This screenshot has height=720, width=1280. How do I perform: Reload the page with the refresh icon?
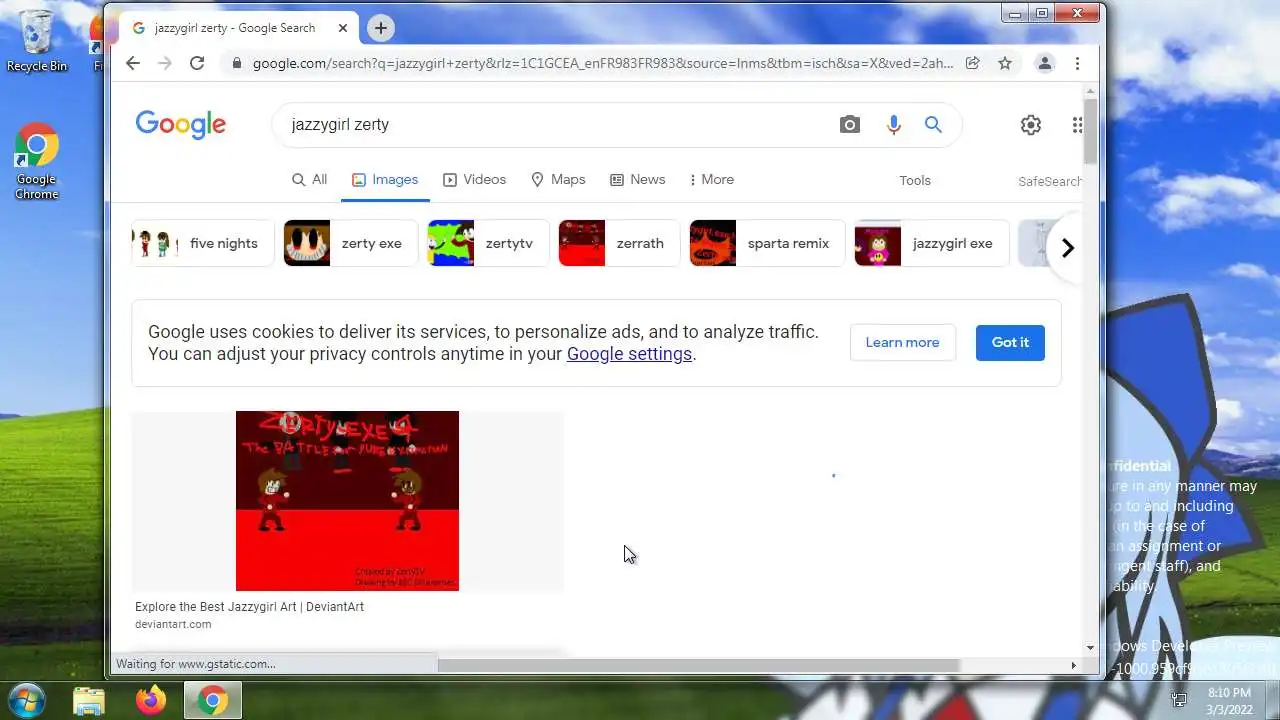197,63
